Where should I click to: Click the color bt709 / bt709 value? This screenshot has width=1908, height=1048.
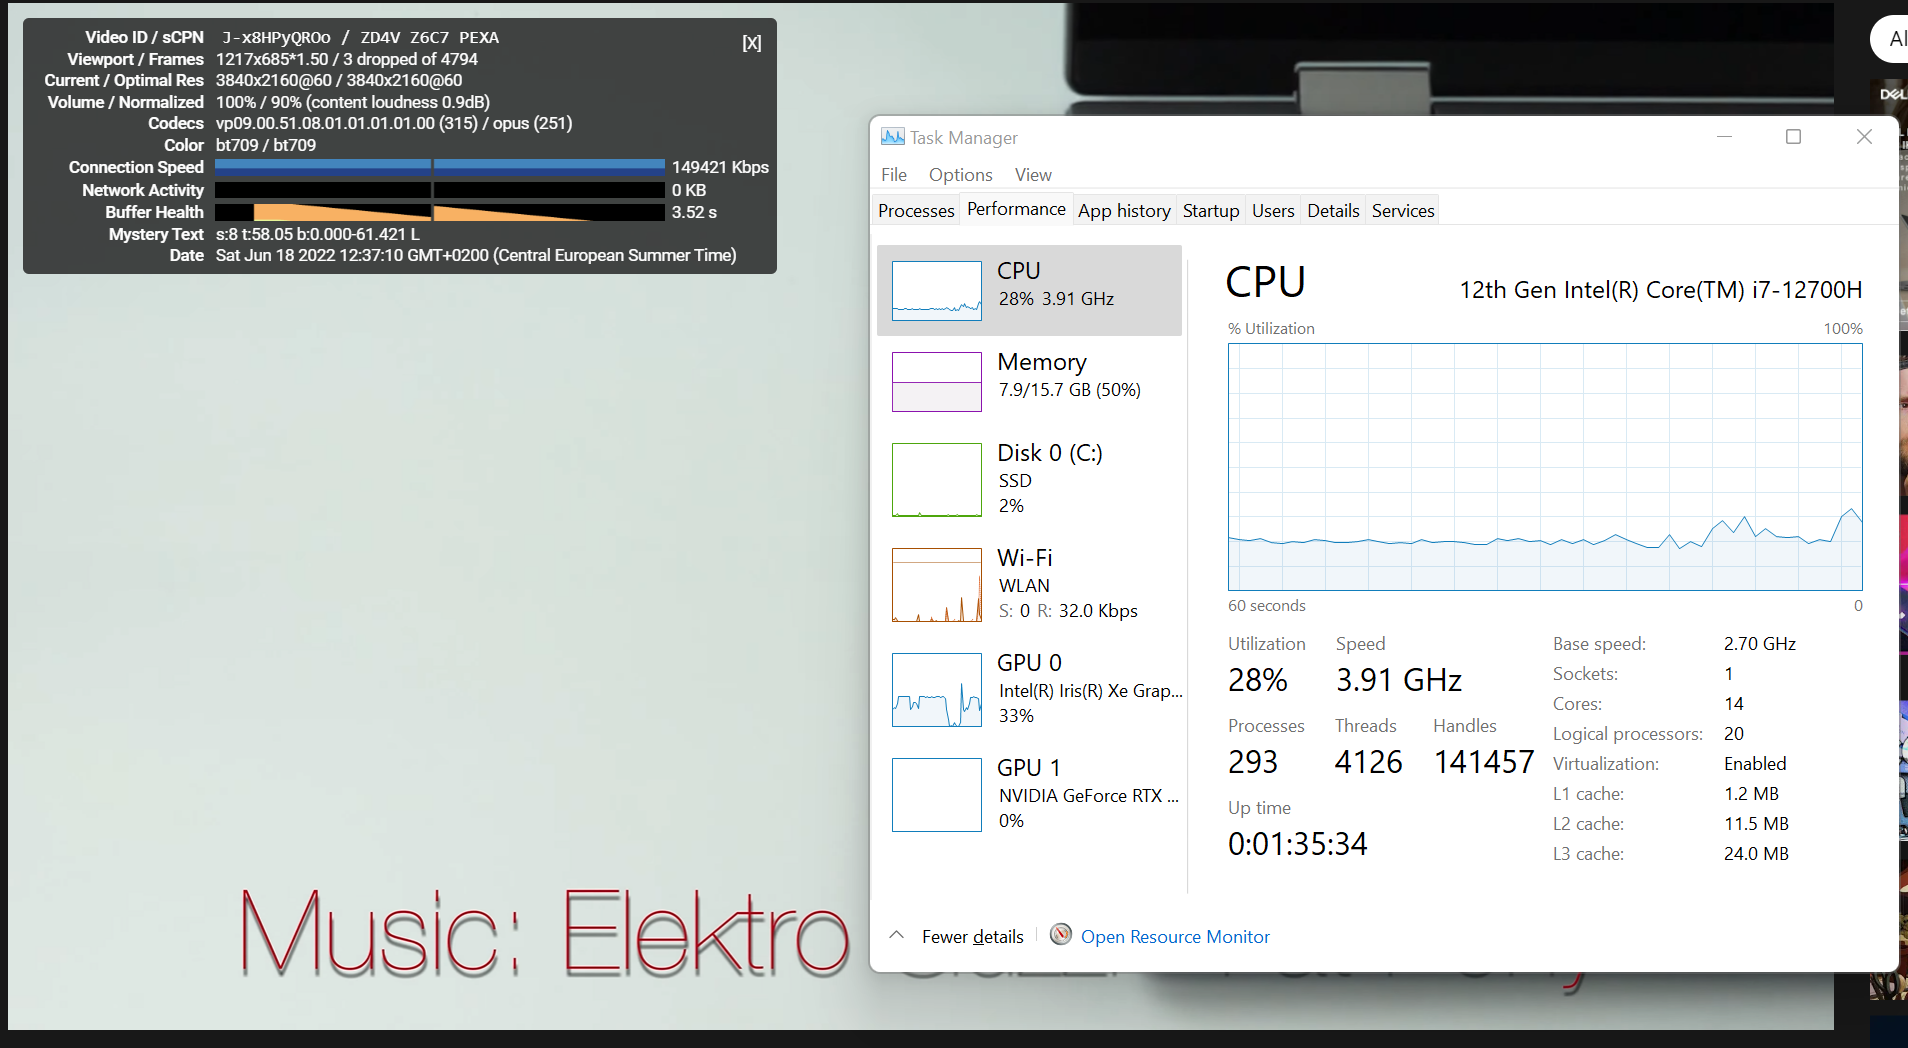click(x=266, y=146)
